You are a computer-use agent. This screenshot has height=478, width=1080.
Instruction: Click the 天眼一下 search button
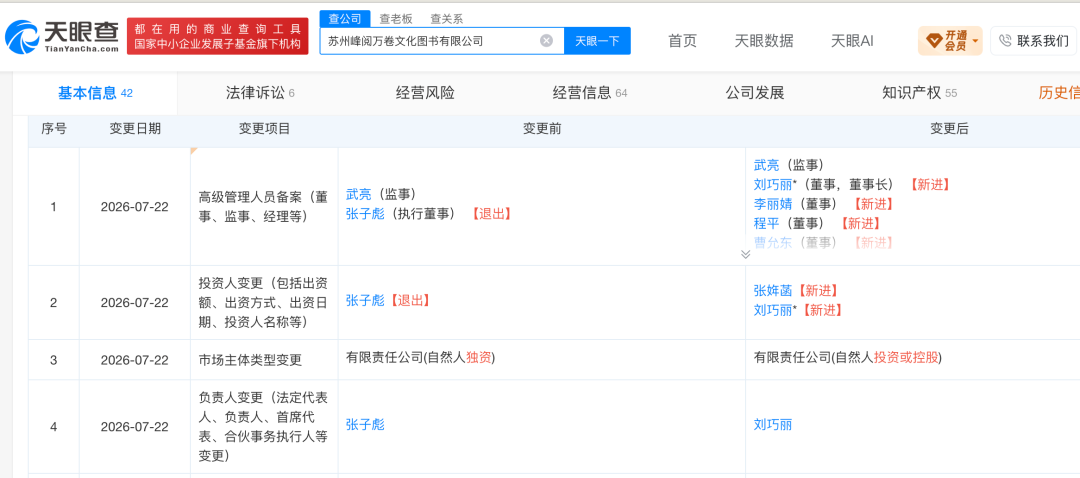pyautogui.click(x=597, y=41)
